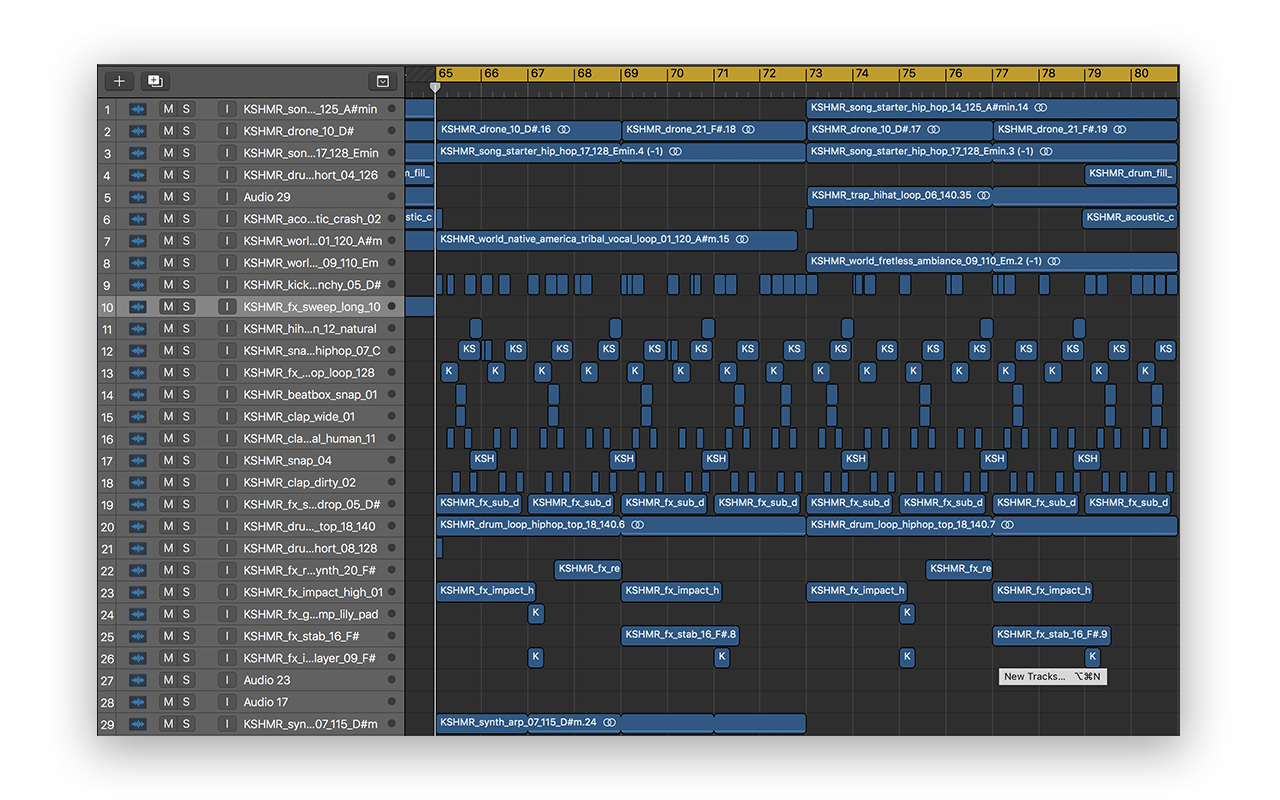
Task: Select the KSHMR_drone_10_D#.17 region
Action: click(899, 130)
